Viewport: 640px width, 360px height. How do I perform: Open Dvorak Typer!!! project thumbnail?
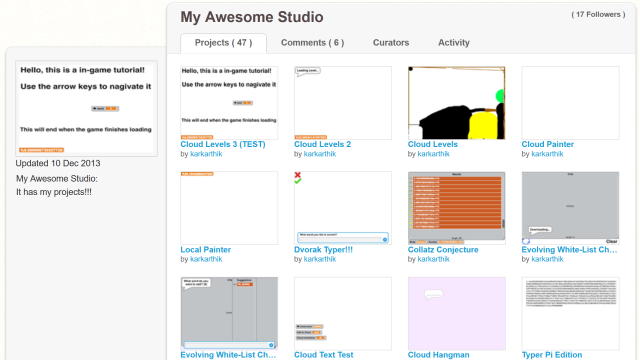(343, 208)
